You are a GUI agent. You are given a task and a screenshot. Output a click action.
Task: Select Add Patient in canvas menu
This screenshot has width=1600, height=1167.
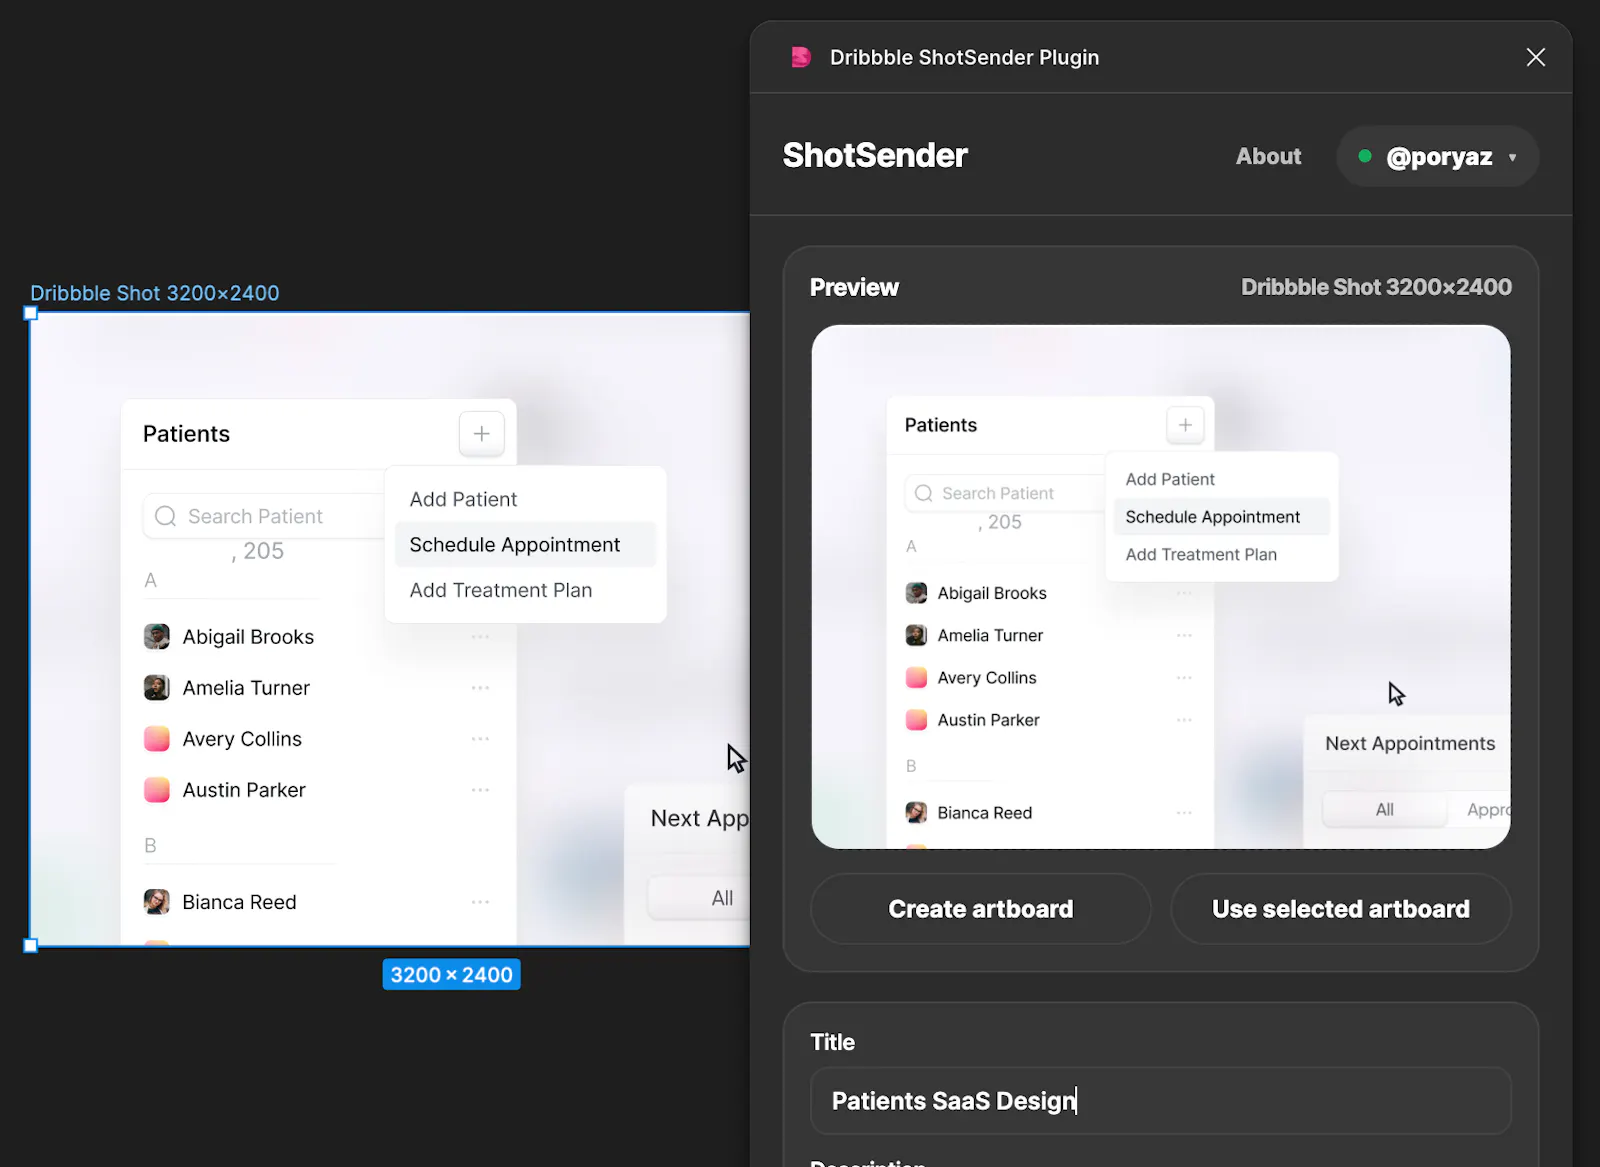[x=463, y=499]
